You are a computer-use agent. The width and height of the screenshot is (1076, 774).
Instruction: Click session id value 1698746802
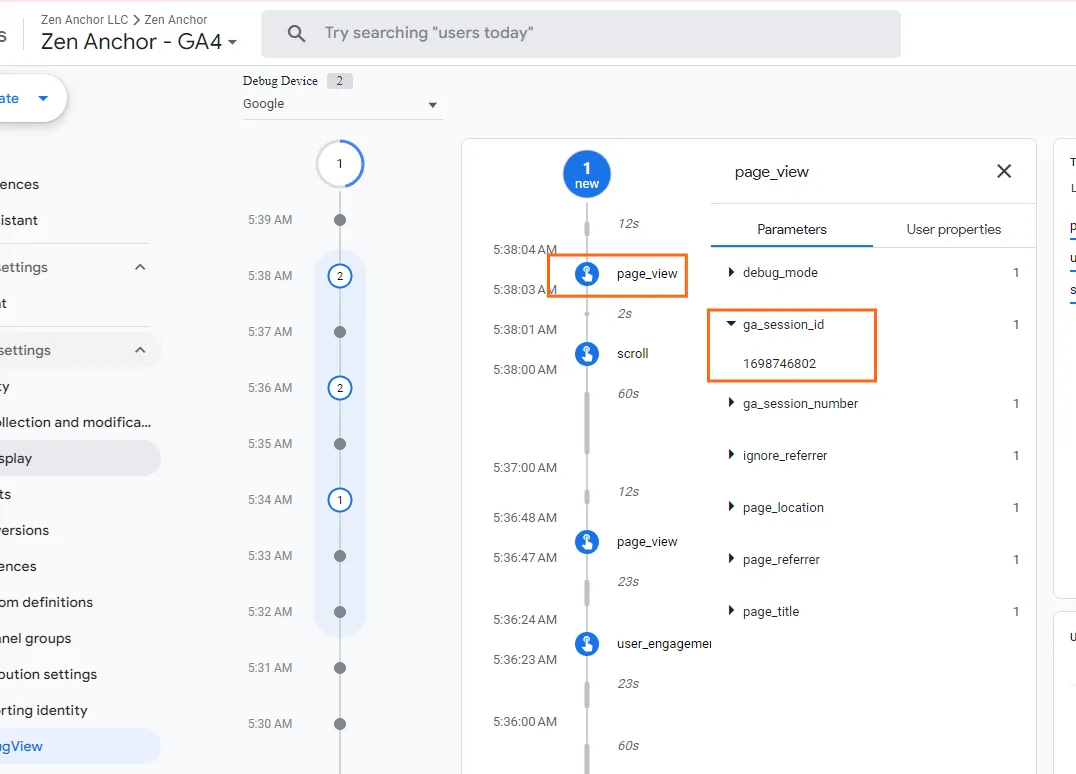click(779, 364)
